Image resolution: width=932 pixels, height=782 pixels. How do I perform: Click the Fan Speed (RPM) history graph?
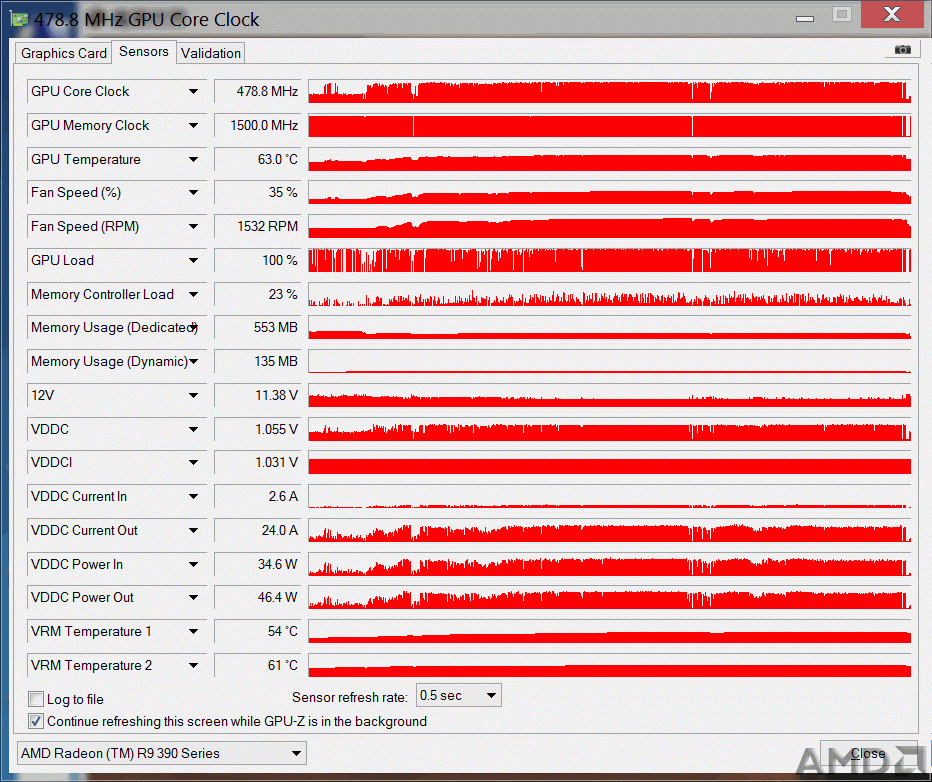point(609,226)
